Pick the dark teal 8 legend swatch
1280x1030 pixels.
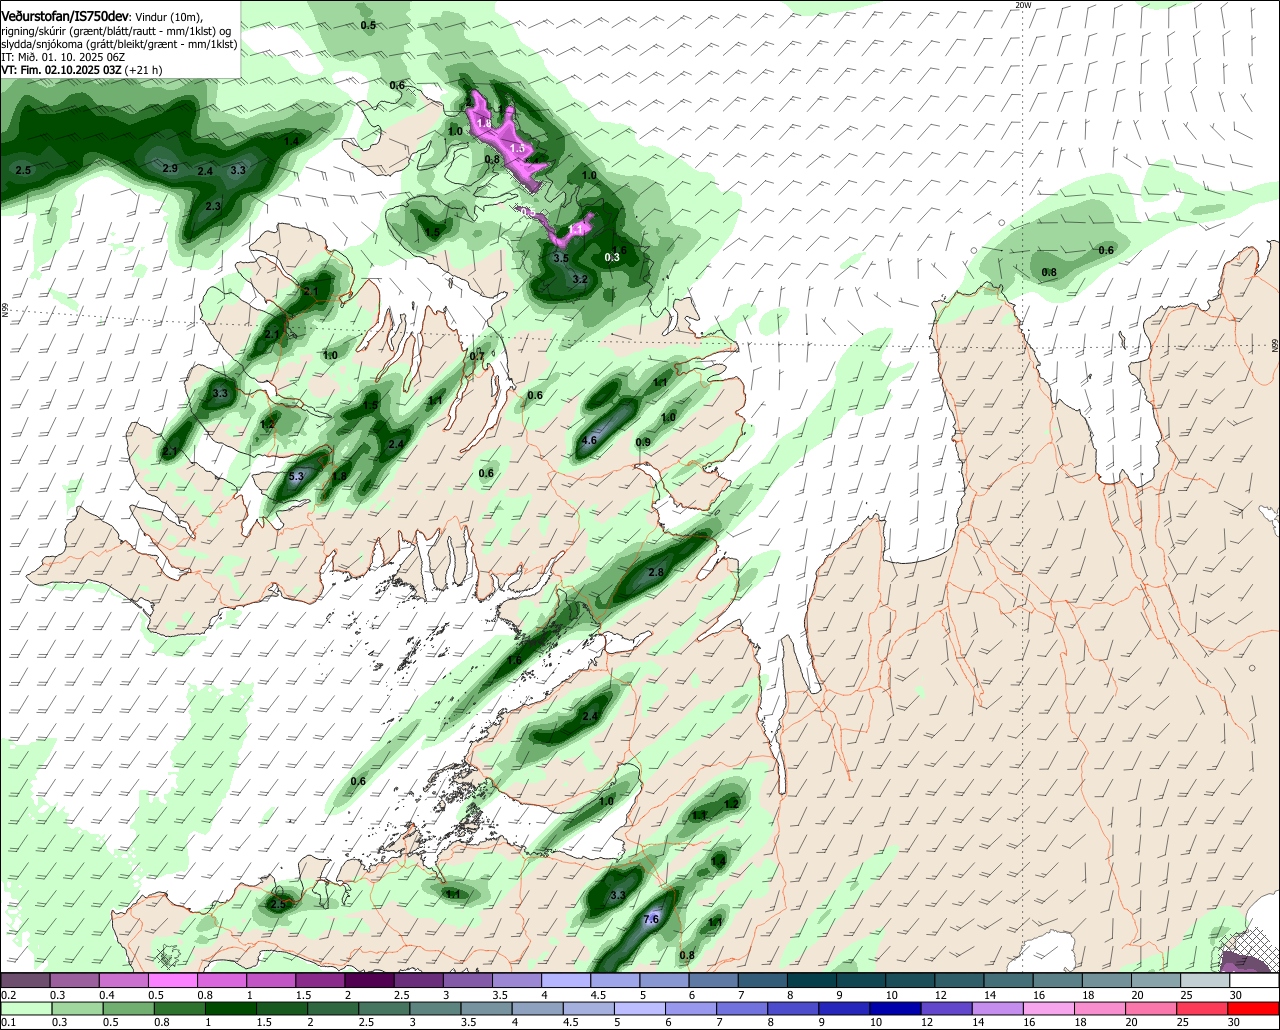click(x=812, y=981)
